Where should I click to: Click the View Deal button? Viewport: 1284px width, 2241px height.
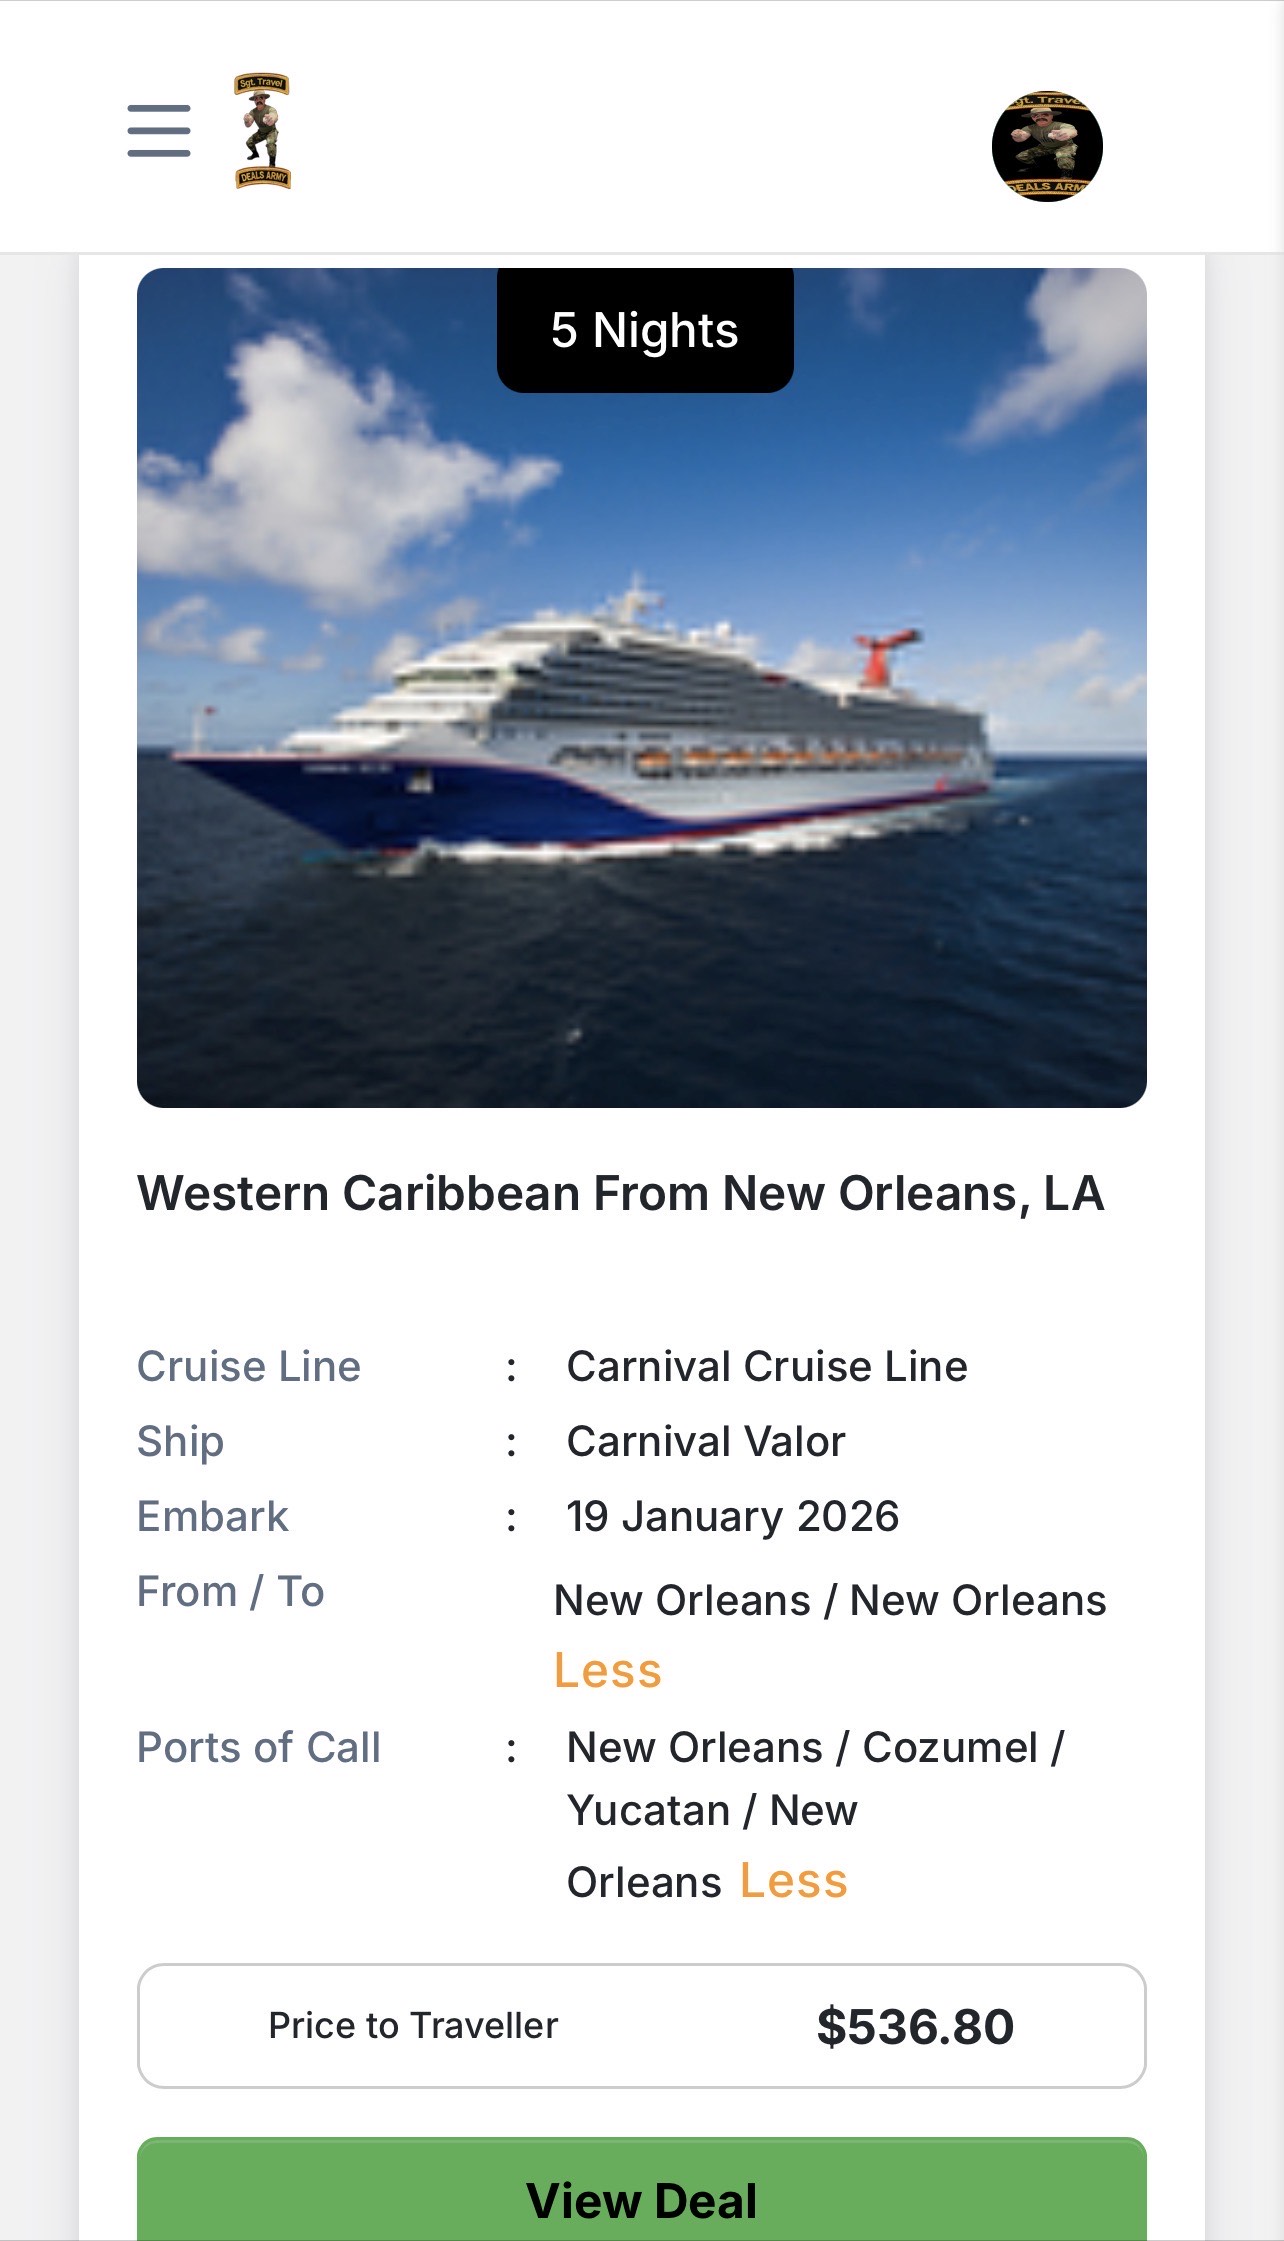point(641,2200)
